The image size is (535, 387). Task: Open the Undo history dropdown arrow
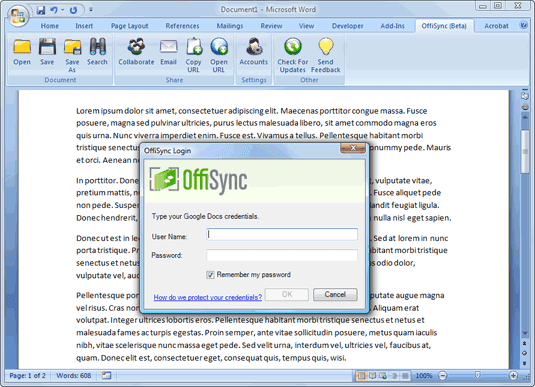click(x=63, y=10)
